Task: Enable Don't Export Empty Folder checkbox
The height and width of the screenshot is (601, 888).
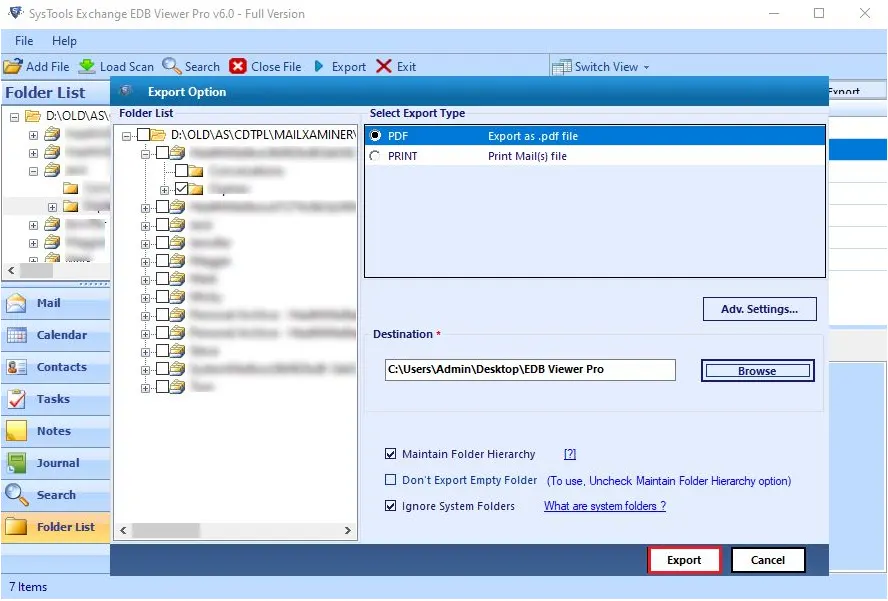Action: [x=390, y=480]
